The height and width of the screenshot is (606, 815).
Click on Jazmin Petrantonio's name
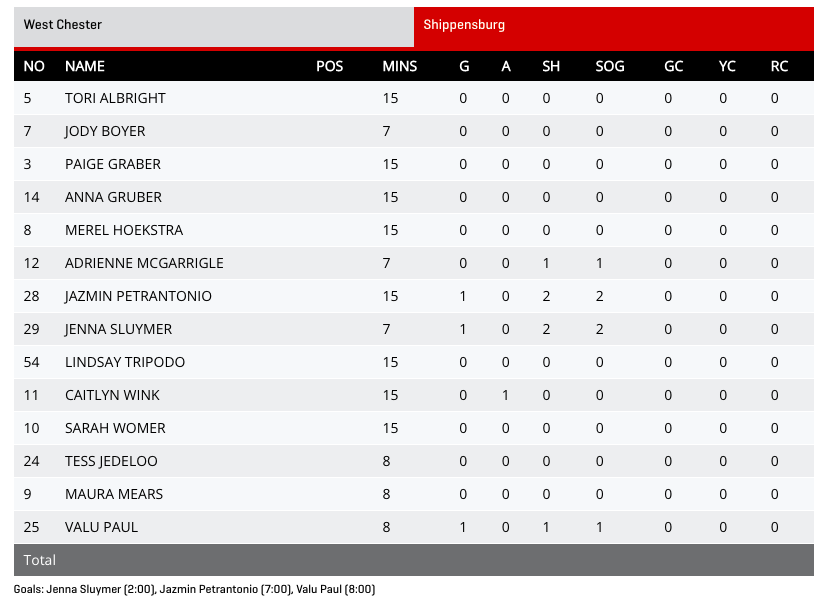[x=138, y=297]
